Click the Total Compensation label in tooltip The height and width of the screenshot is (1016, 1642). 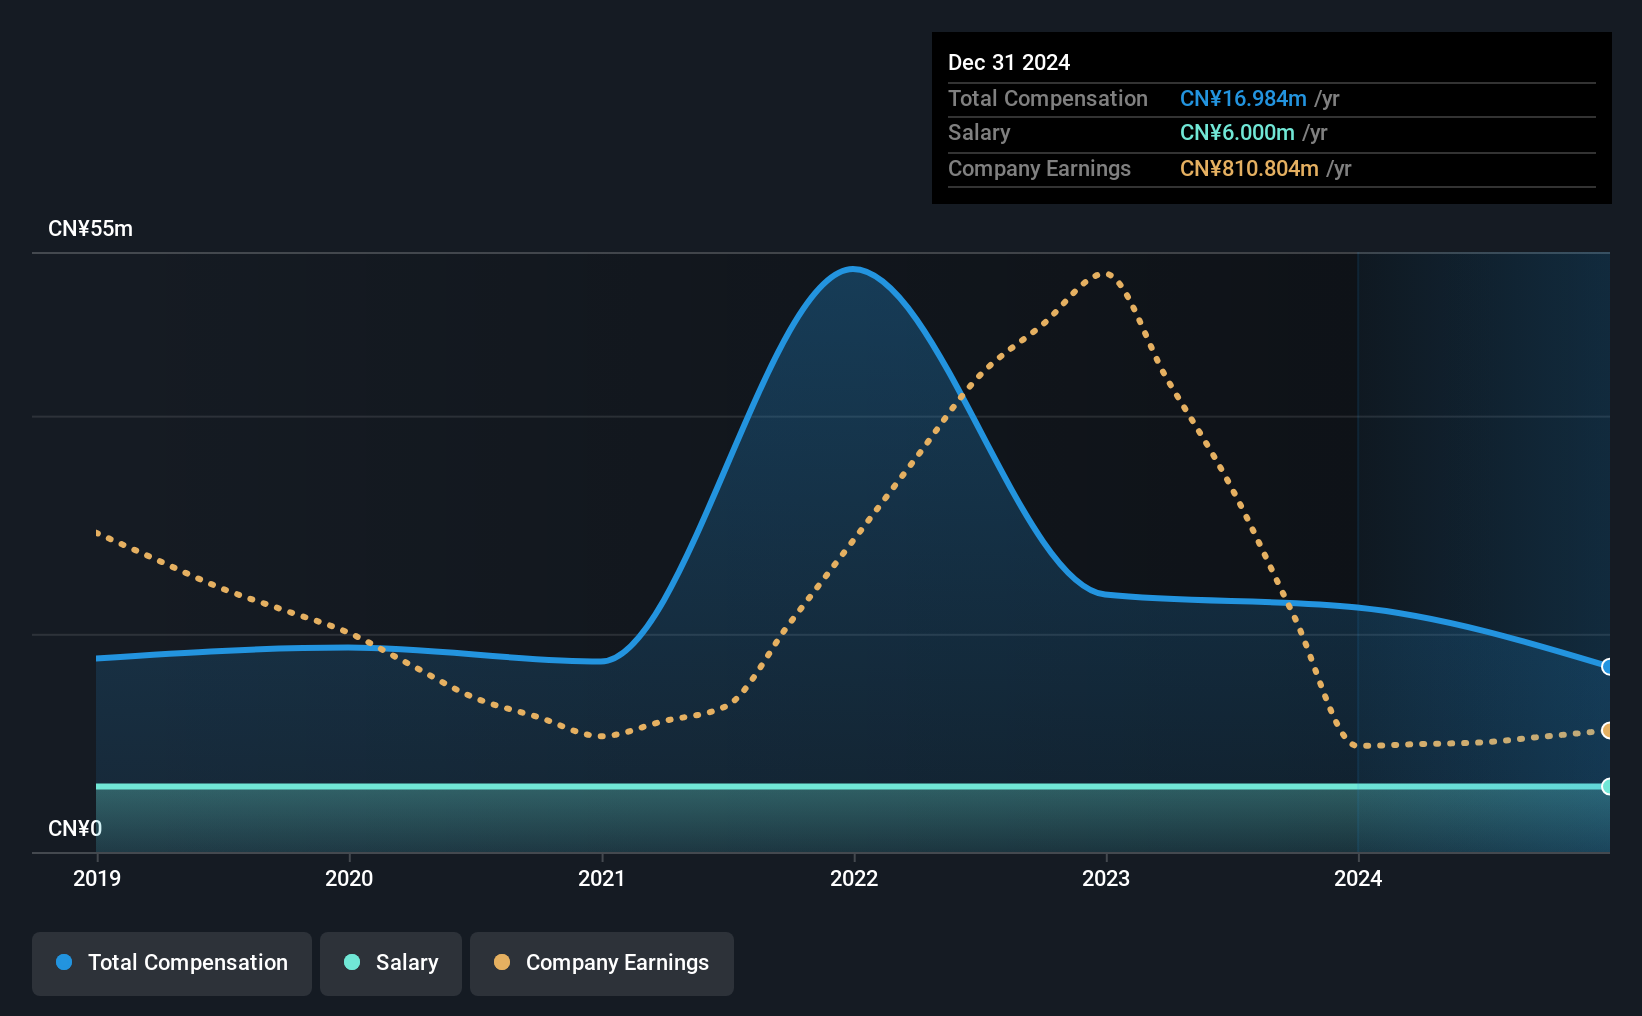(1048, 98)
